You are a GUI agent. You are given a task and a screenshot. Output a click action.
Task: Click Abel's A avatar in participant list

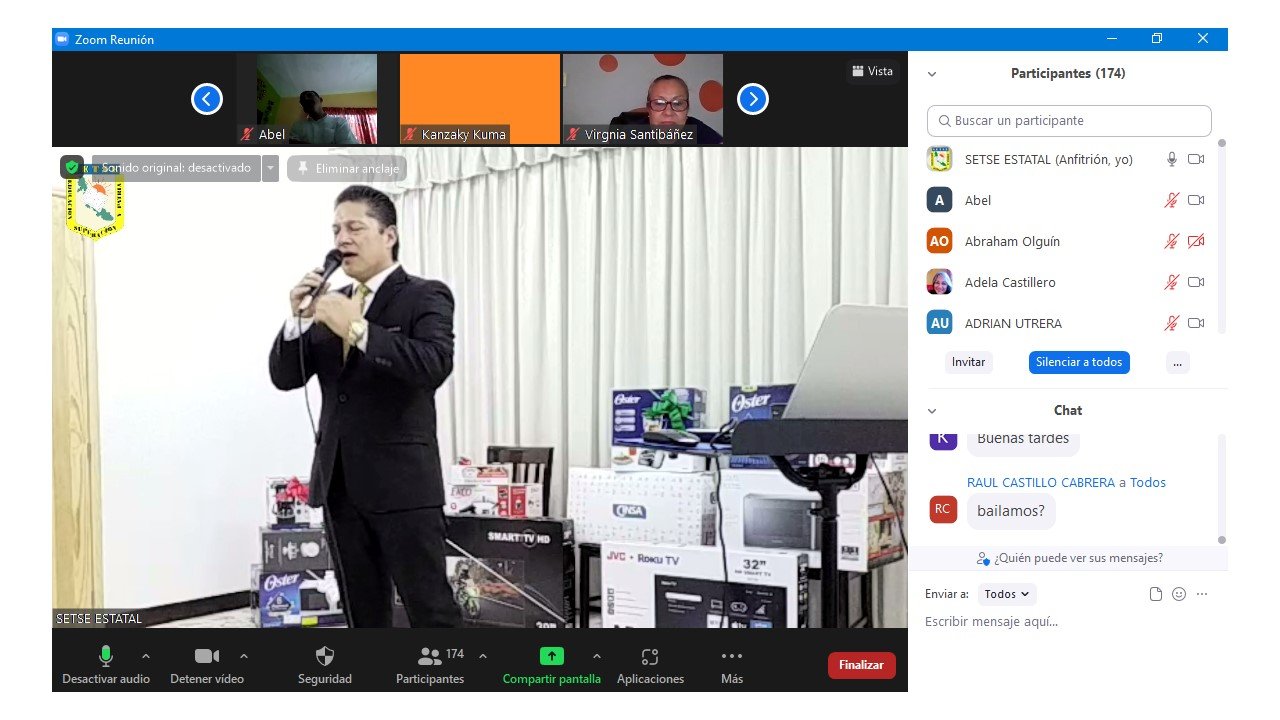point(939,200)
